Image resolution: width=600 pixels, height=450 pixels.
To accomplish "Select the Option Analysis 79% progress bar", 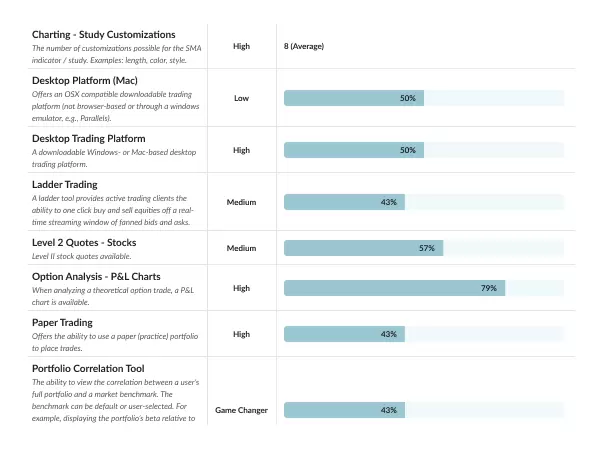I will coord(423,288).
